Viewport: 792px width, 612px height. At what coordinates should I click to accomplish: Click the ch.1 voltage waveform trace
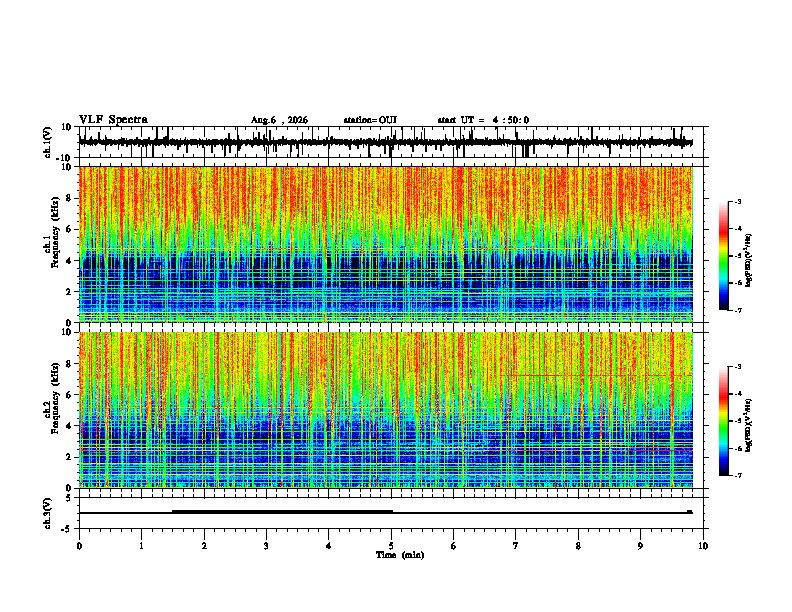tap(385, 143)
